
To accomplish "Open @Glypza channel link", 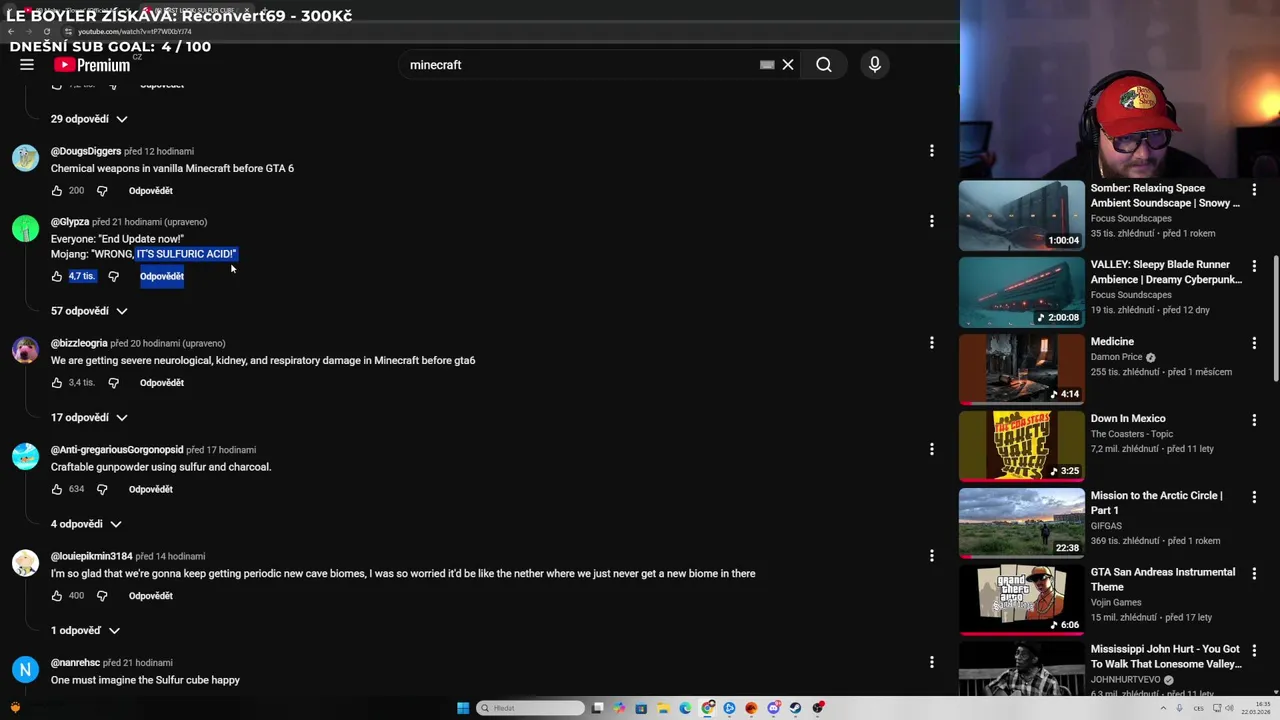I will 70,222.
